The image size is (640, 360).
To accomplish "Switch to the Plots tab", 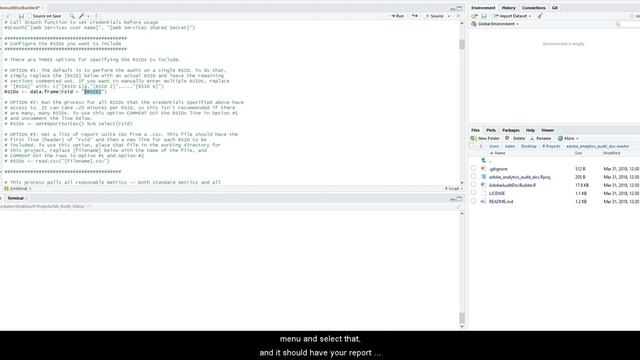I will pyautogui.click(x=491, y=130).
